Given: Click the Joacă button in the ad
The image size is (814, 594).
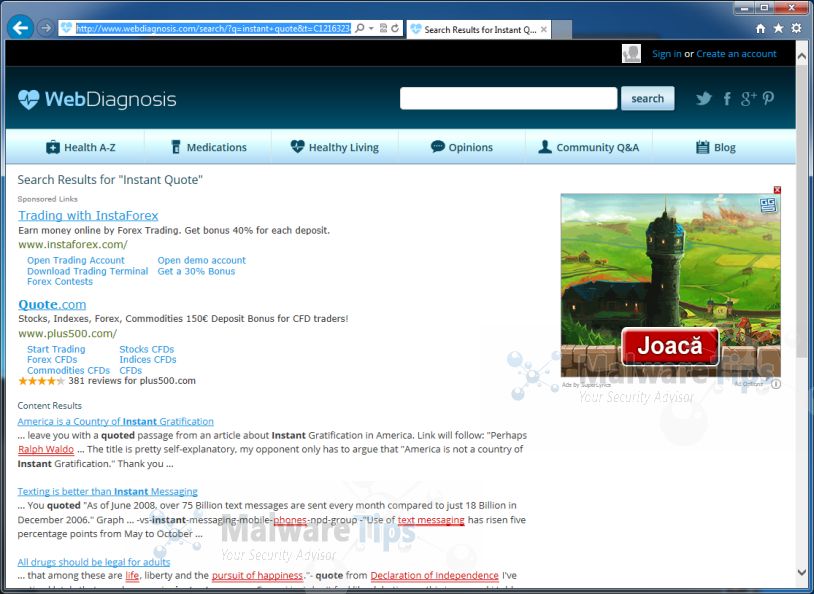Looking at the screenshot, I should click(670, 345).
